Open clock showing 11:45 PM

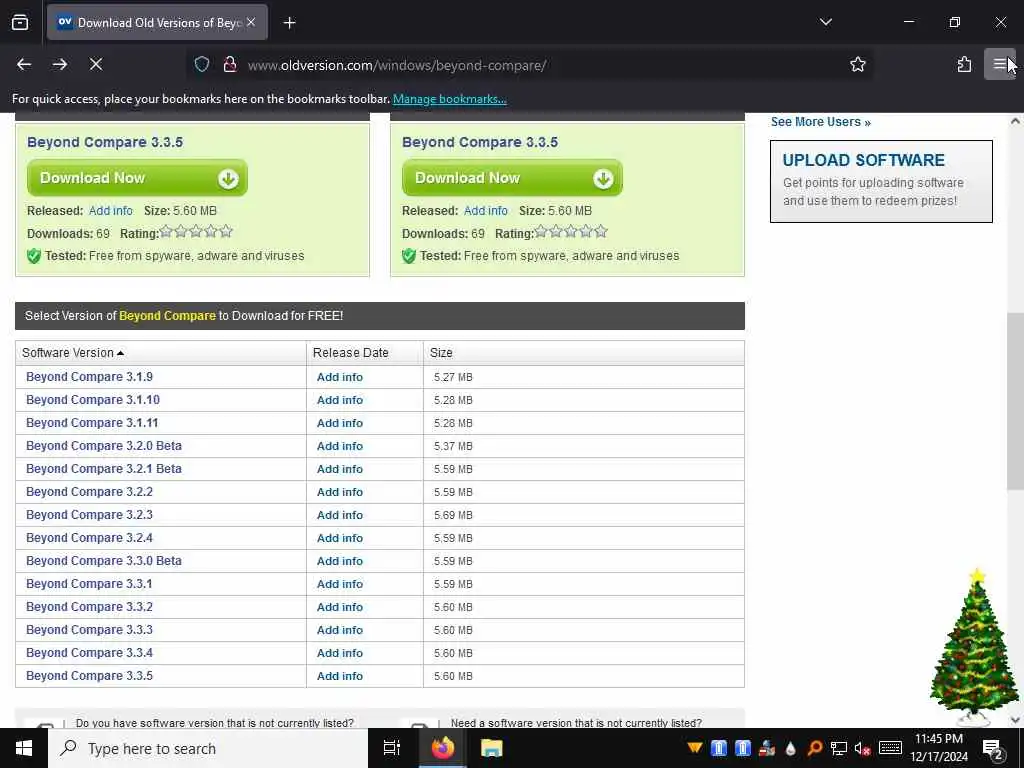(x=939, y=748)
